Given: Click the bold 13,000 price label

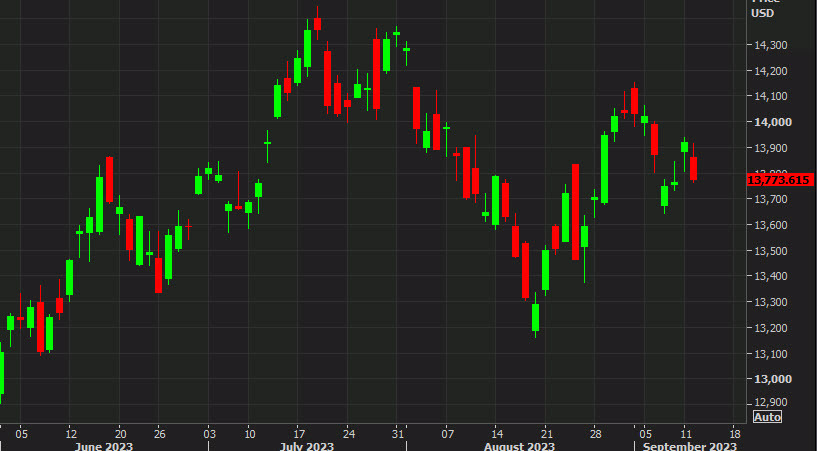Looking at the screenshot, I should [773, 379].
